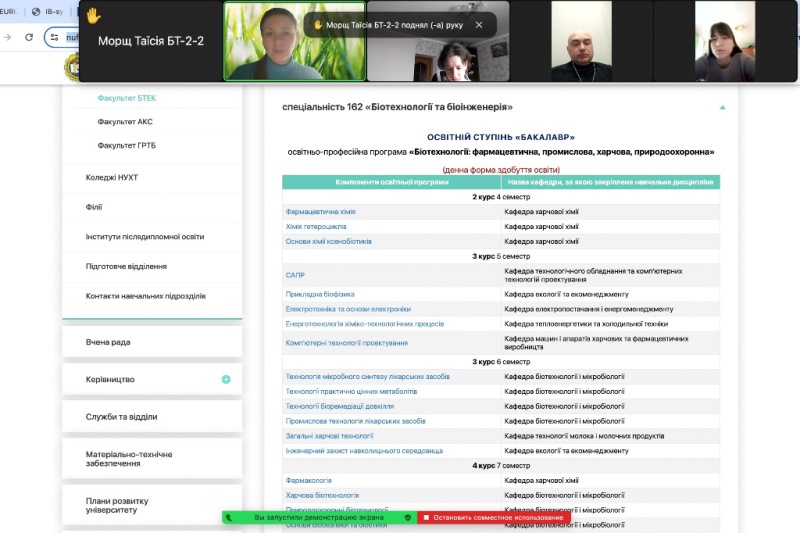Open Технології практично цінних метаболітів link
The image size is (800, 533).
351,391
